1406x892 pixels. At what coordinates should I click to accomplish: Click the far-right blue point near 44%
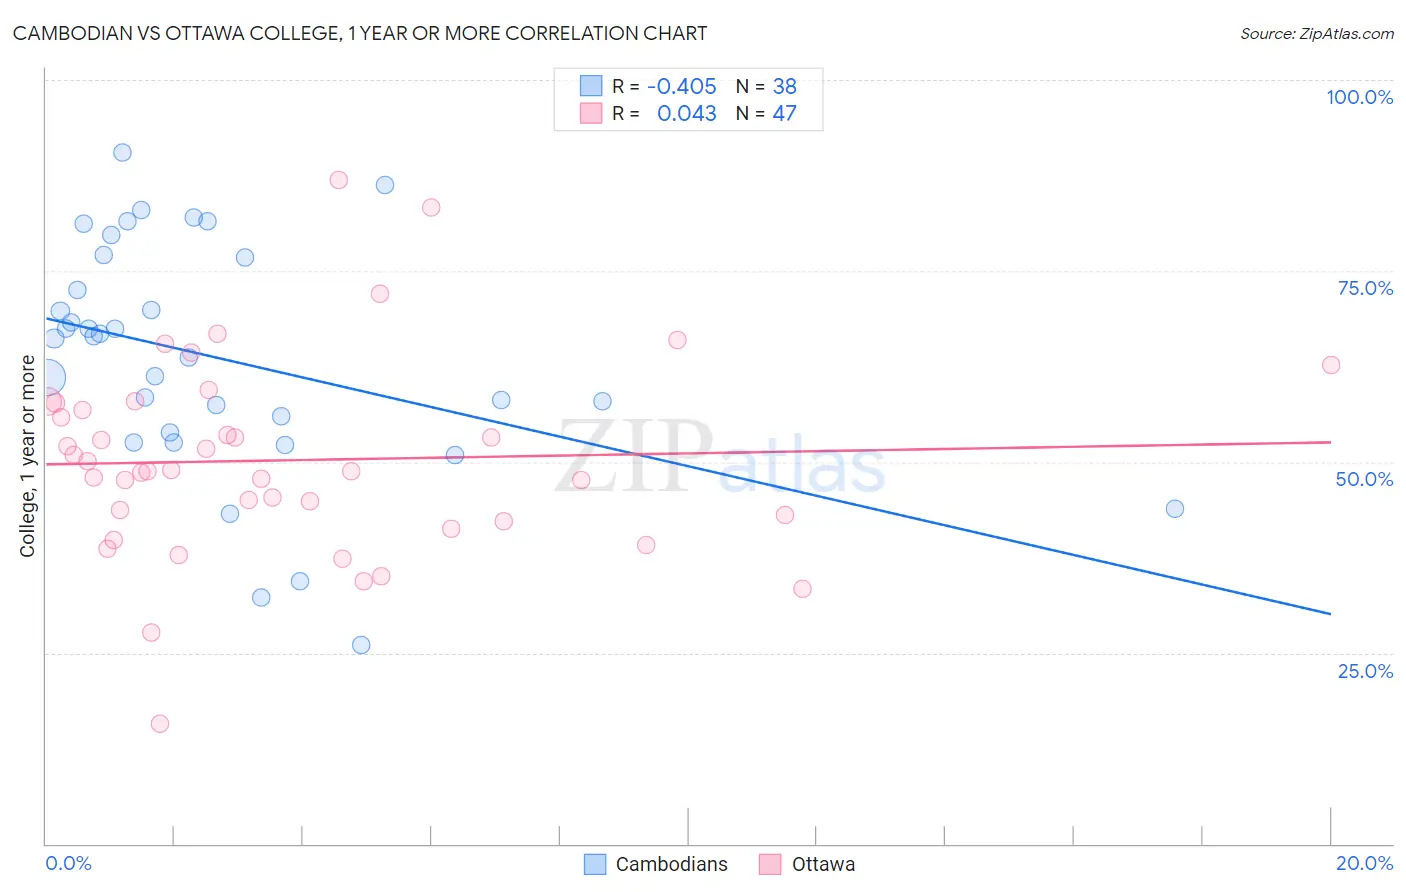[x=1175, y=509]
